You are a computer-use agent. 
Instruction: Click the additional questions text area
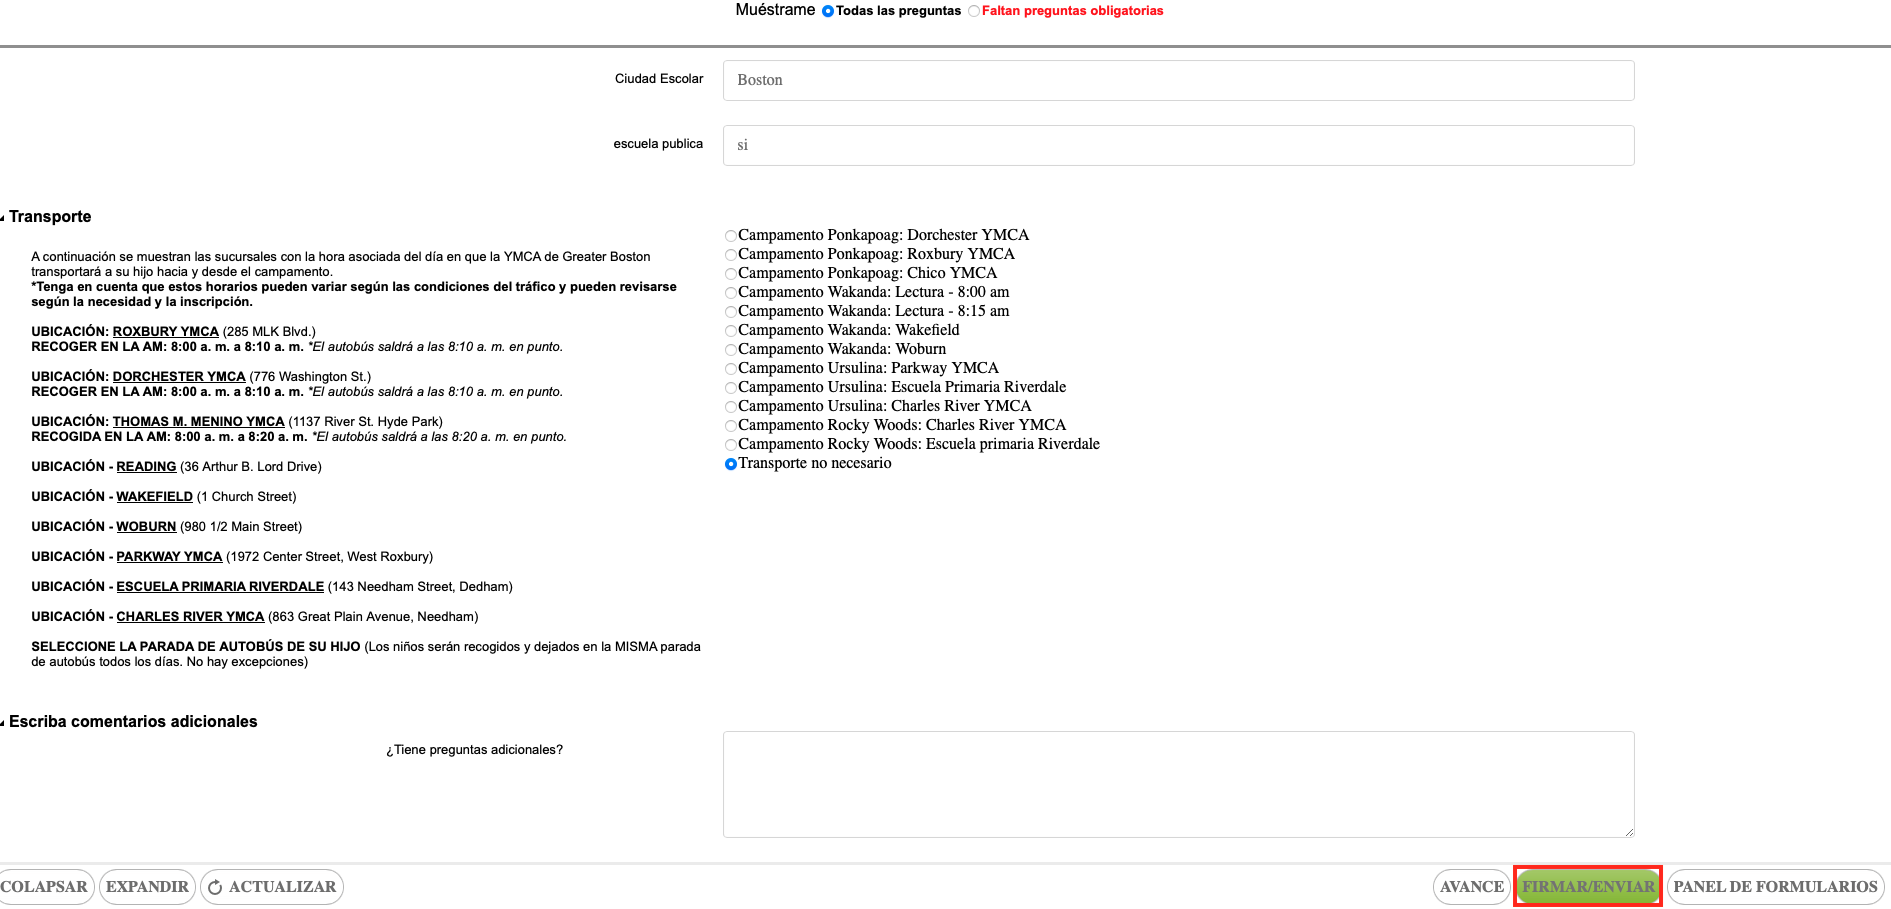(x=1178, y=784)
